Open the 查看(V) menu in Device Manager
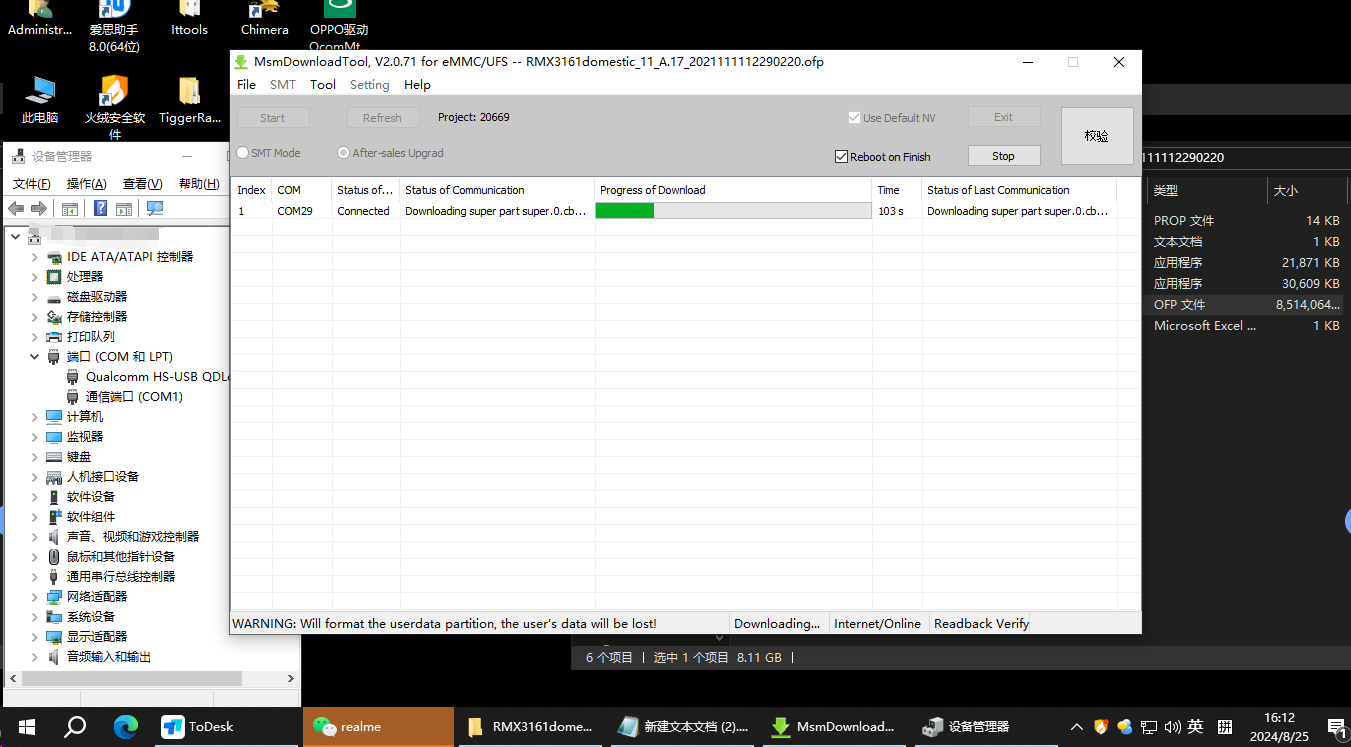 coord(143,184)
